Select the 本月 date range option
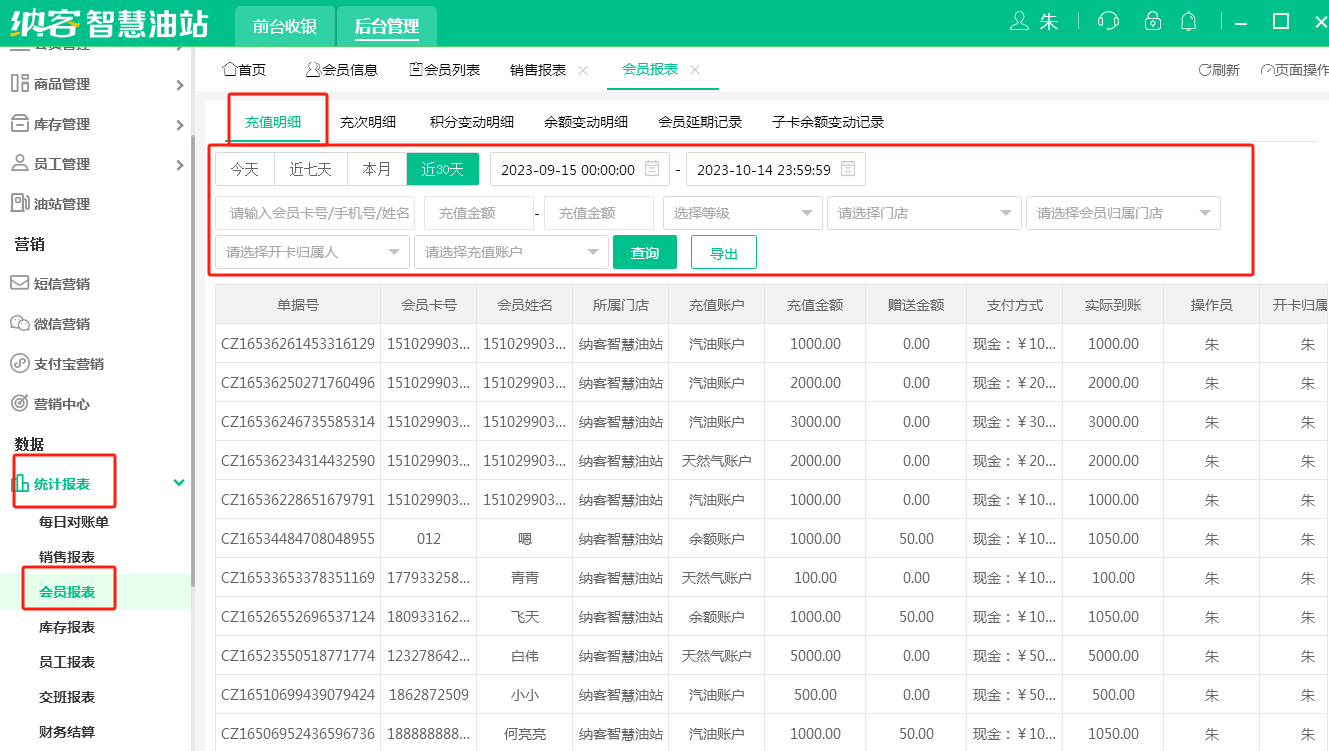This screenshot has height=751, width=1329. 376,169
